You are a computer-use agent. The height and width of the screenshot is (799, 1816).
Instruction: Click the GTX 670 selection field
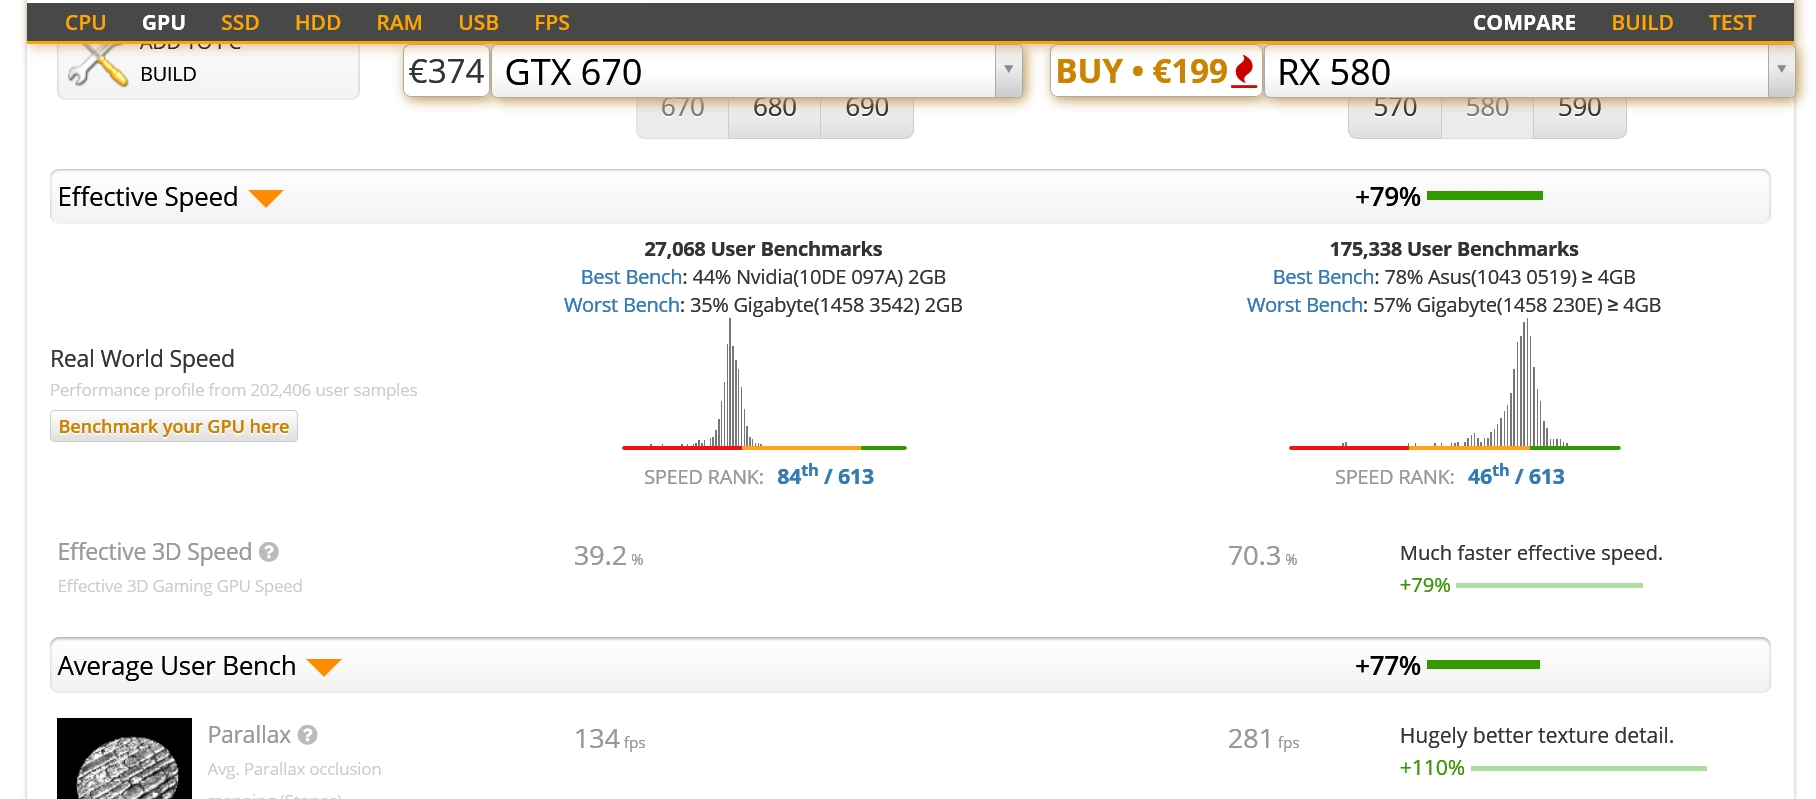point(744,72)
